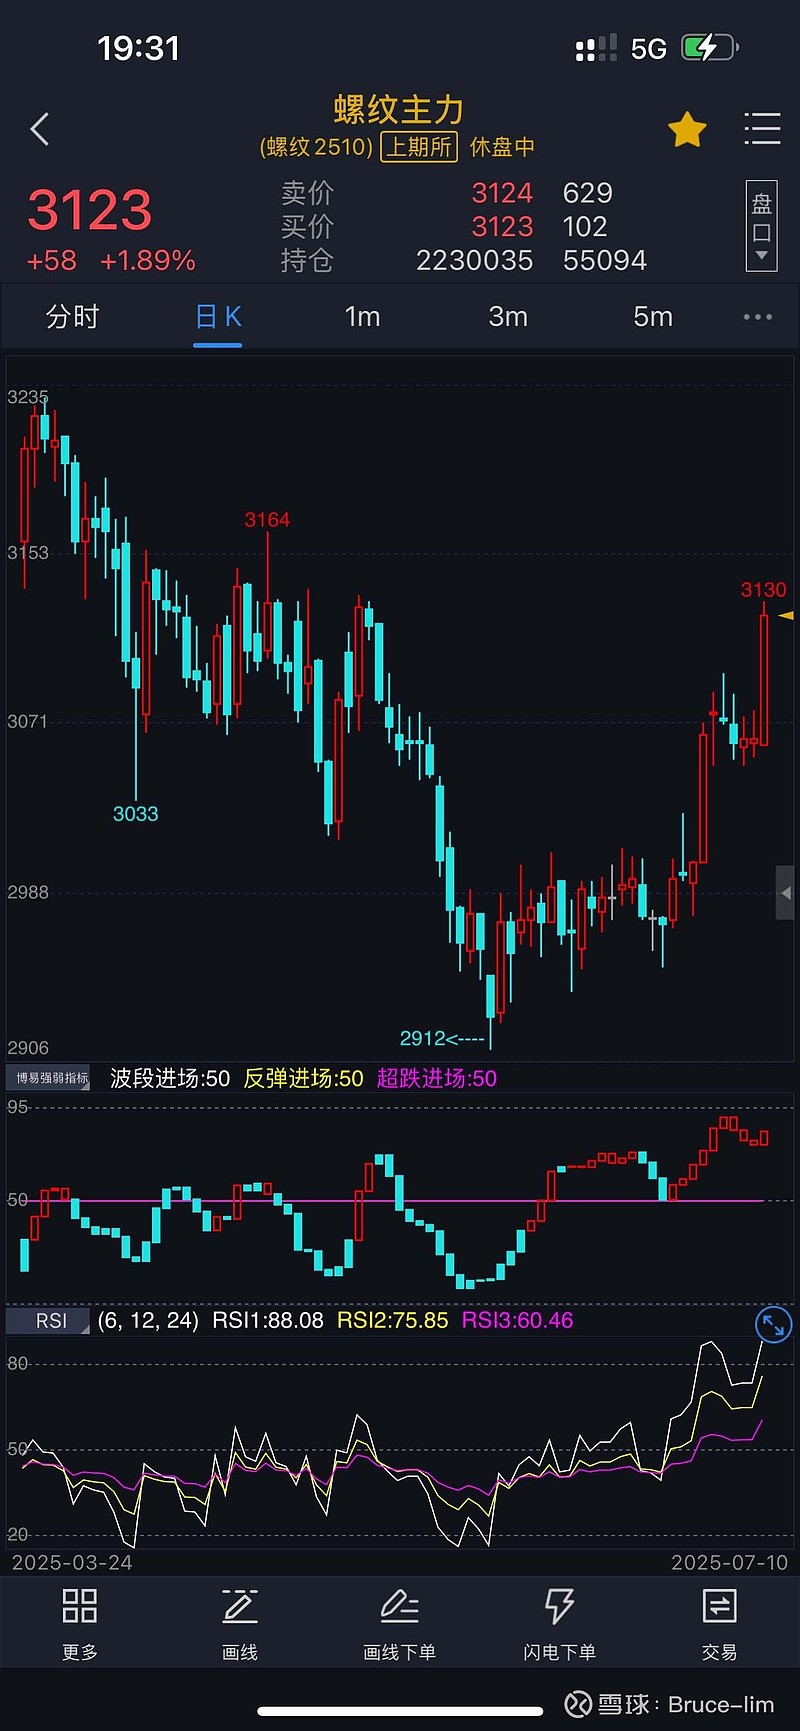
Task: Click the 螺纹主力 title
Action: coord(399,109)
